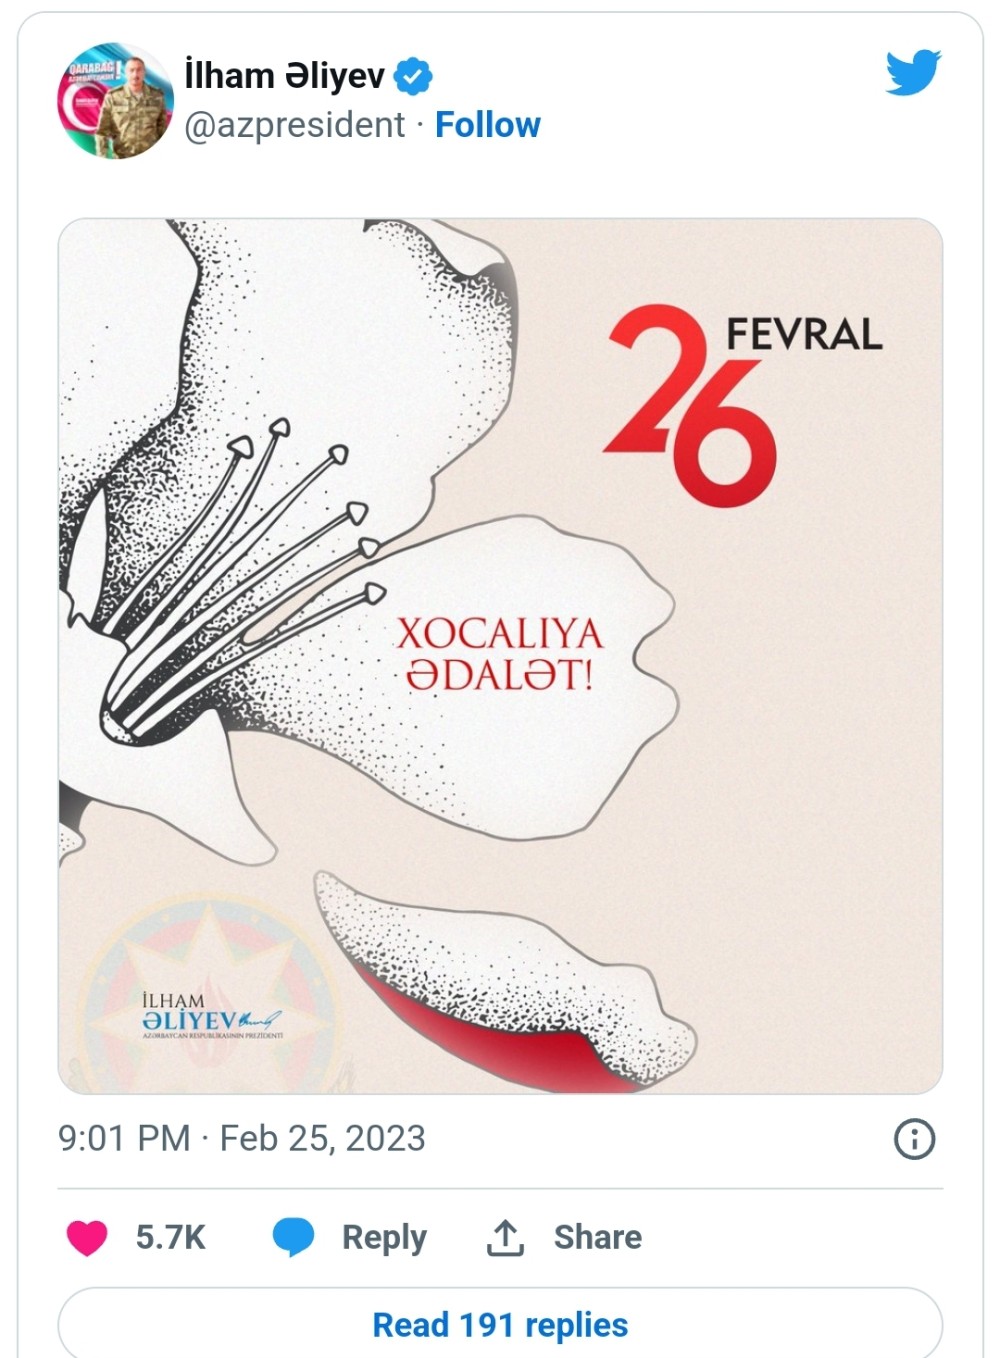This screenshot has width=1000, height=1358.
Task: Like the tweet with heart icon
Action: tap(87, 1238)
